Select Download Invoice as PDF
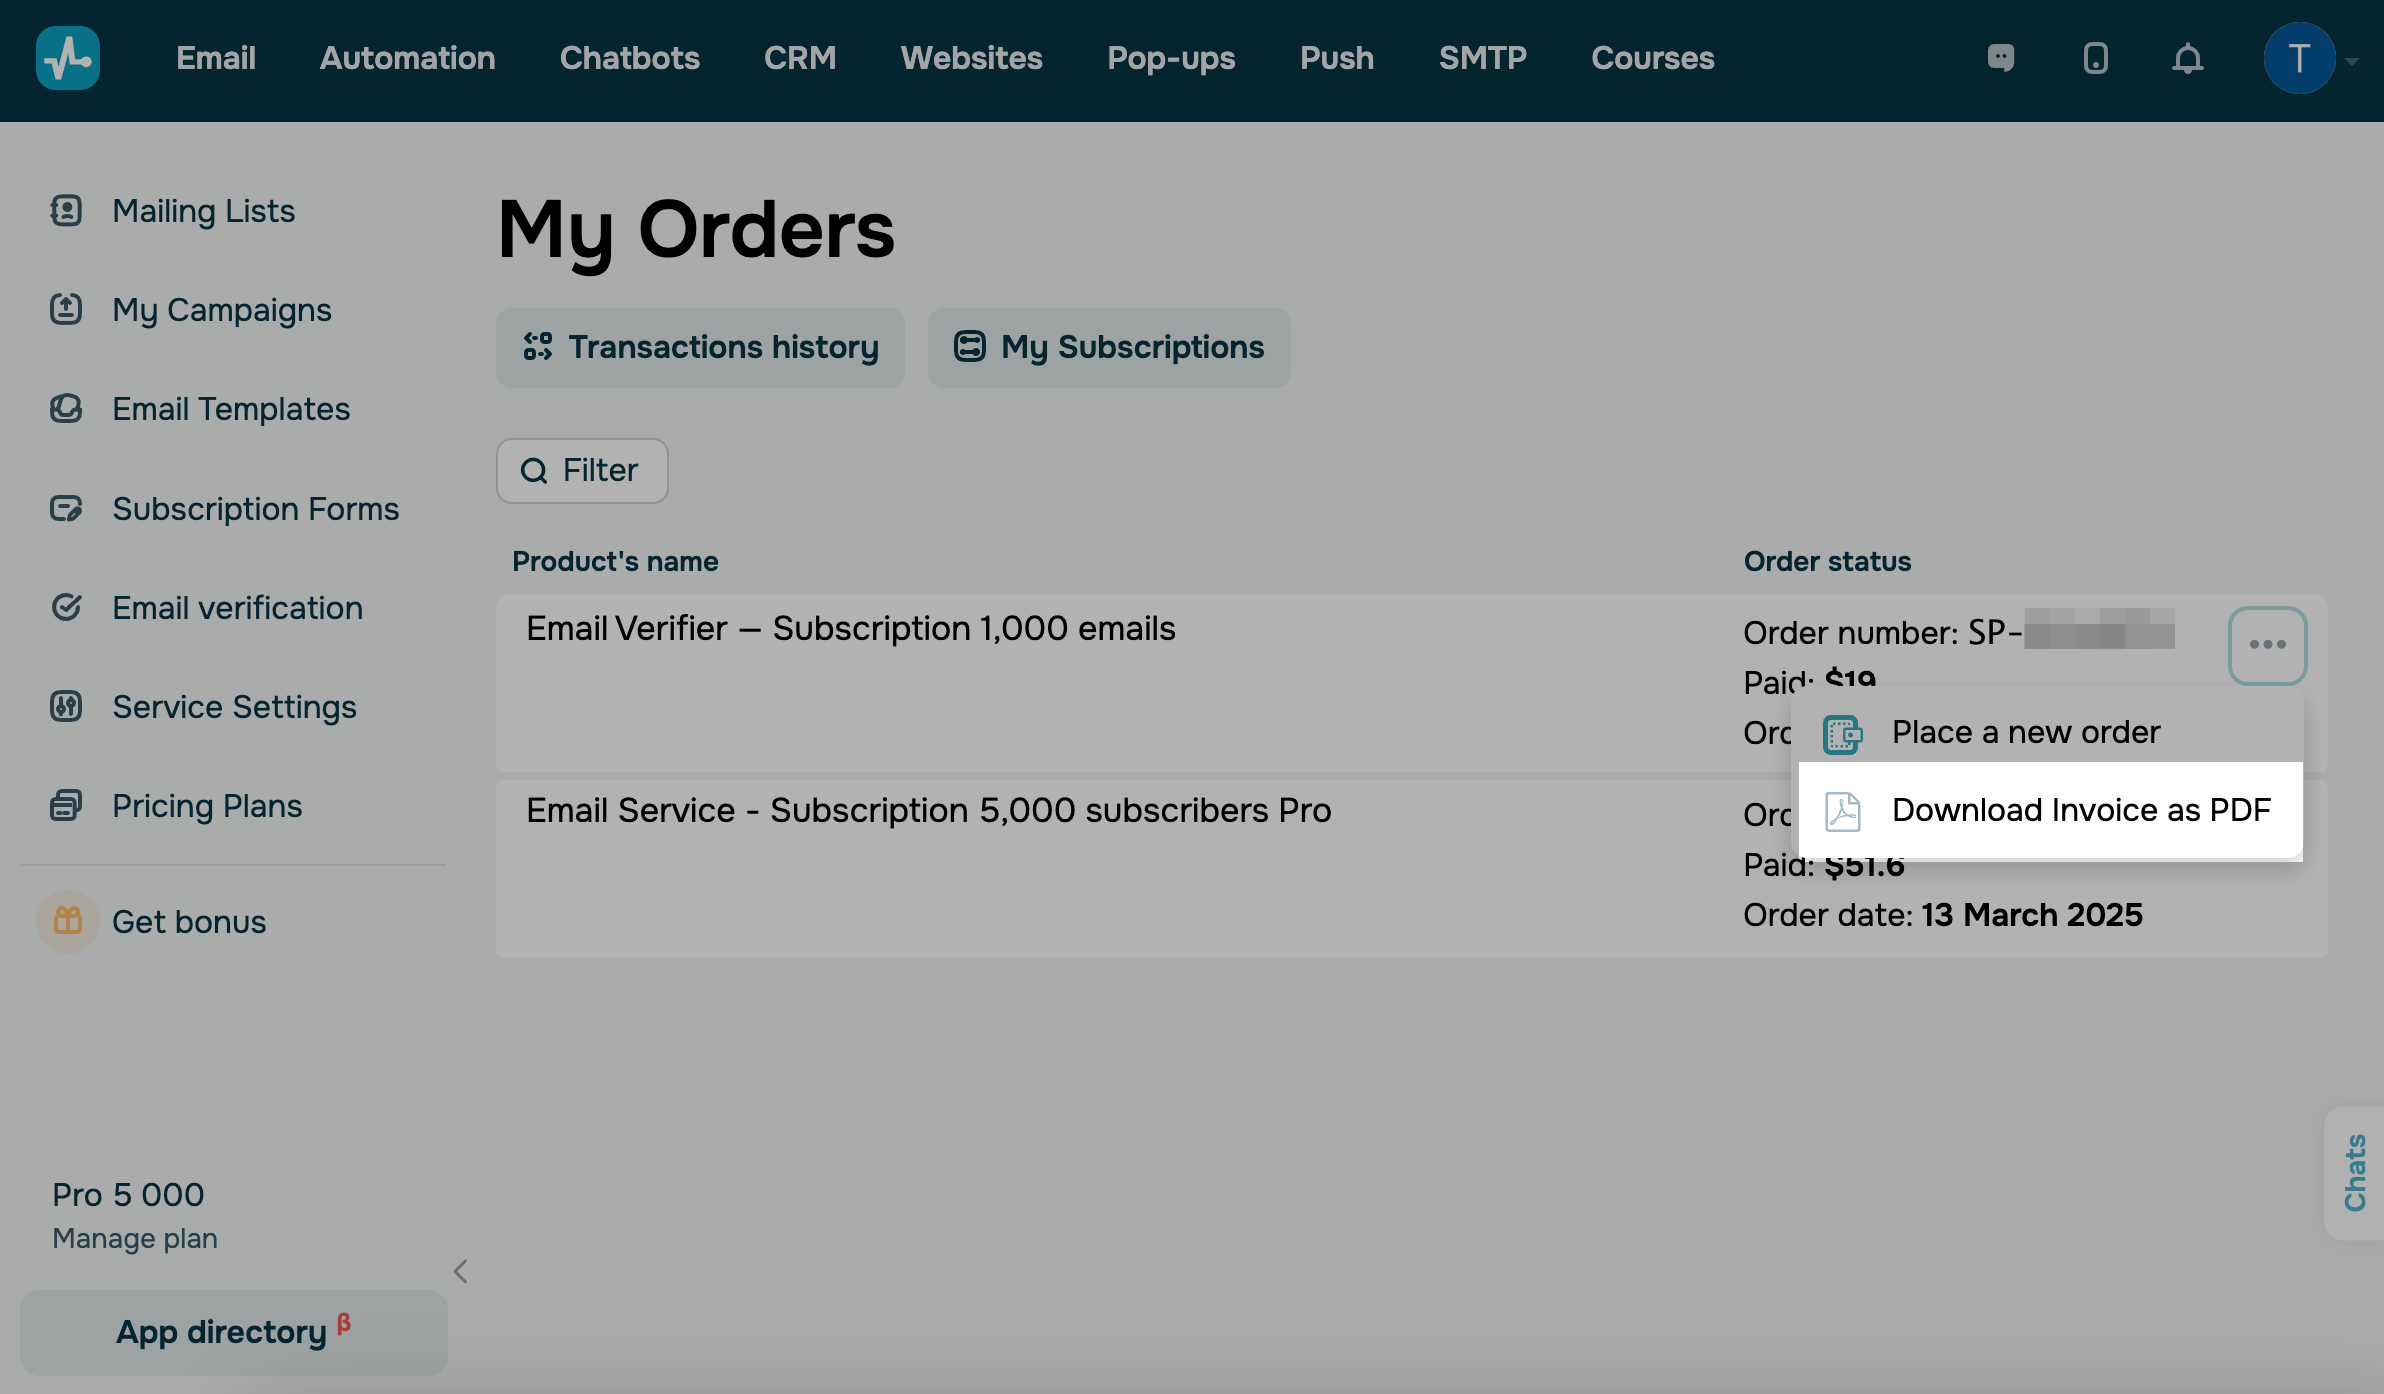The height and width of the screenshot is (1394, 2384). pyautogui.click(x=2080, y=810)
